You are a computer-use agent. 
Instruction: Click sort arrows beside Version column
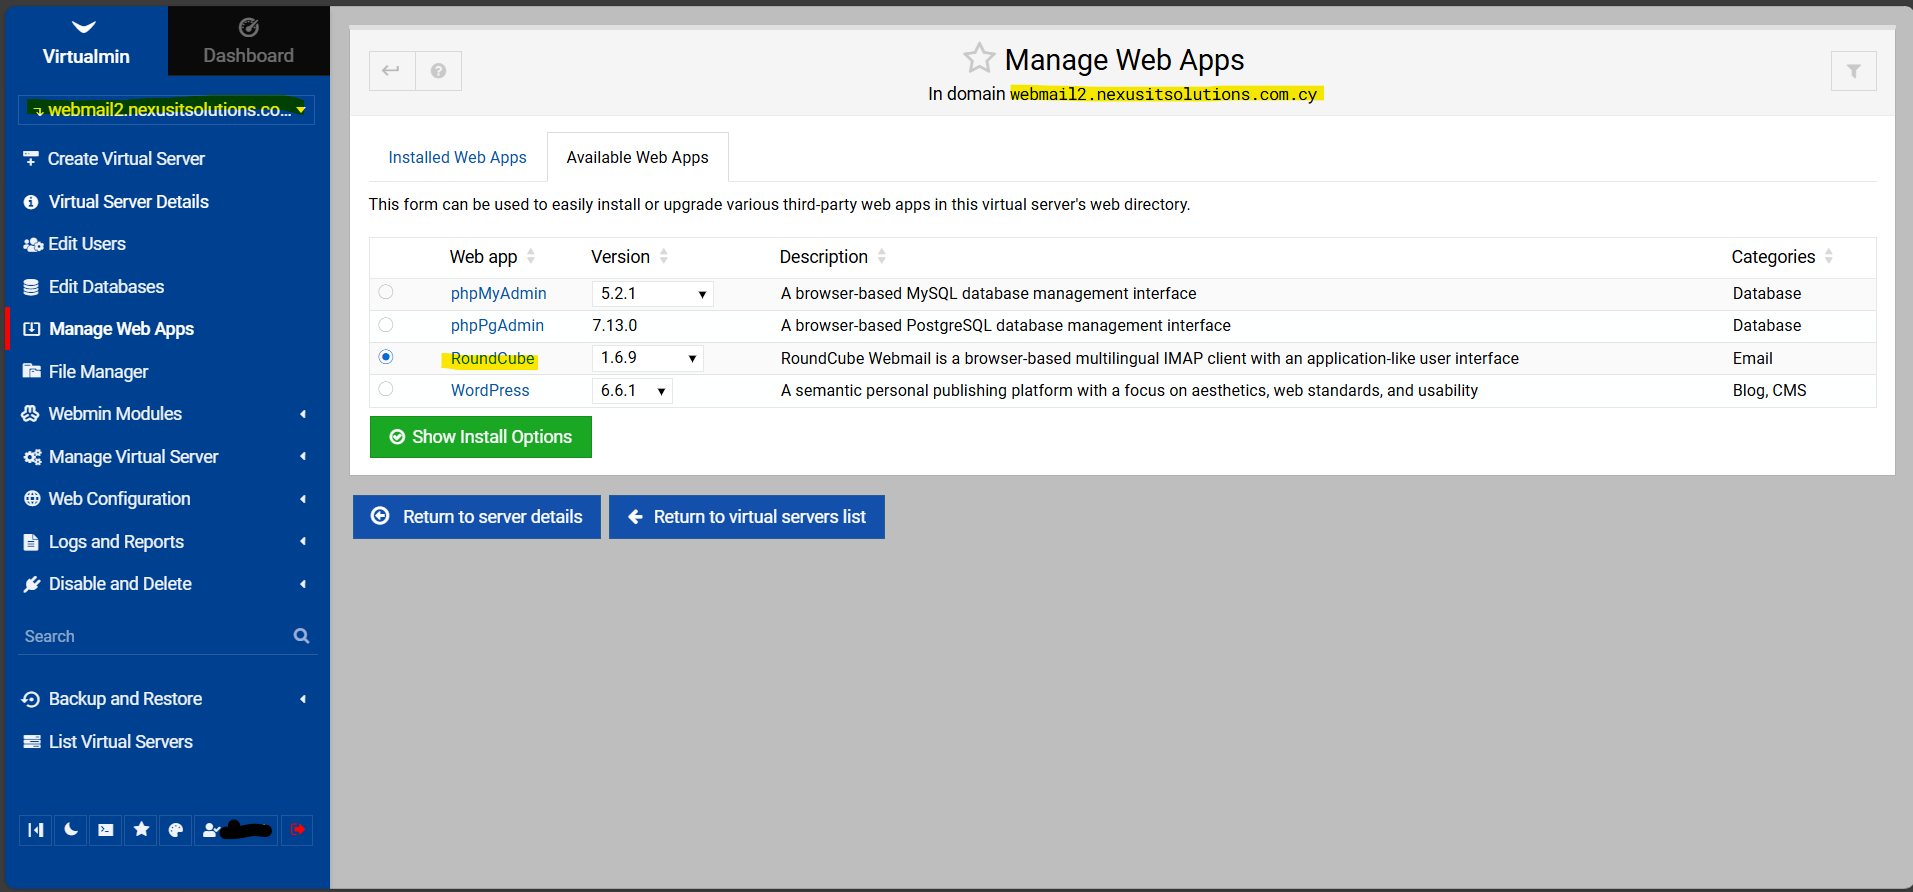(664, 257)
